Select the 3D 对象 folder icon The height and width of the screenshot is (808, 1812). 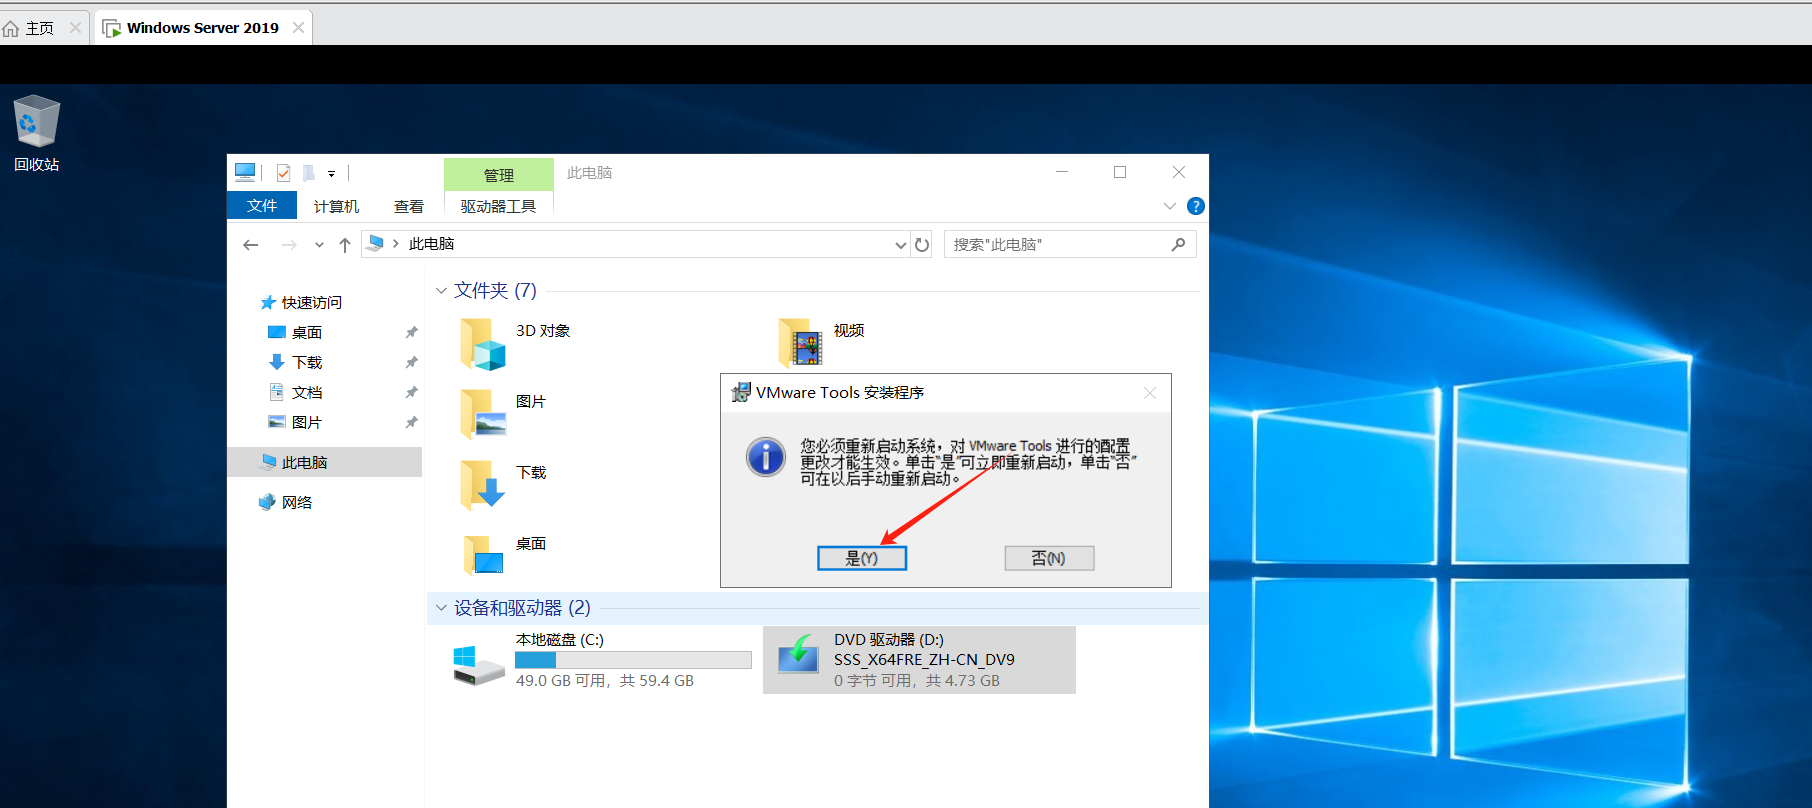[483, 343]
